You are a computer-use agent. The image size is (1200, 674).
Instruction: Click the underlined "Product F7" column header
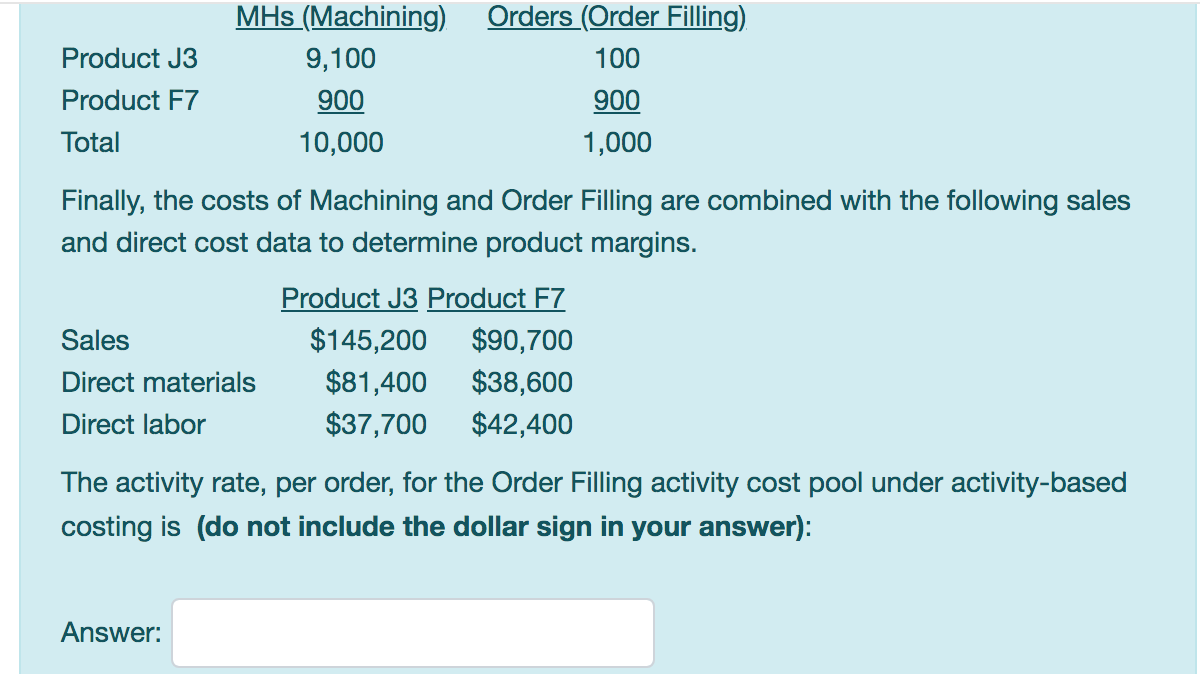[496, 298]
